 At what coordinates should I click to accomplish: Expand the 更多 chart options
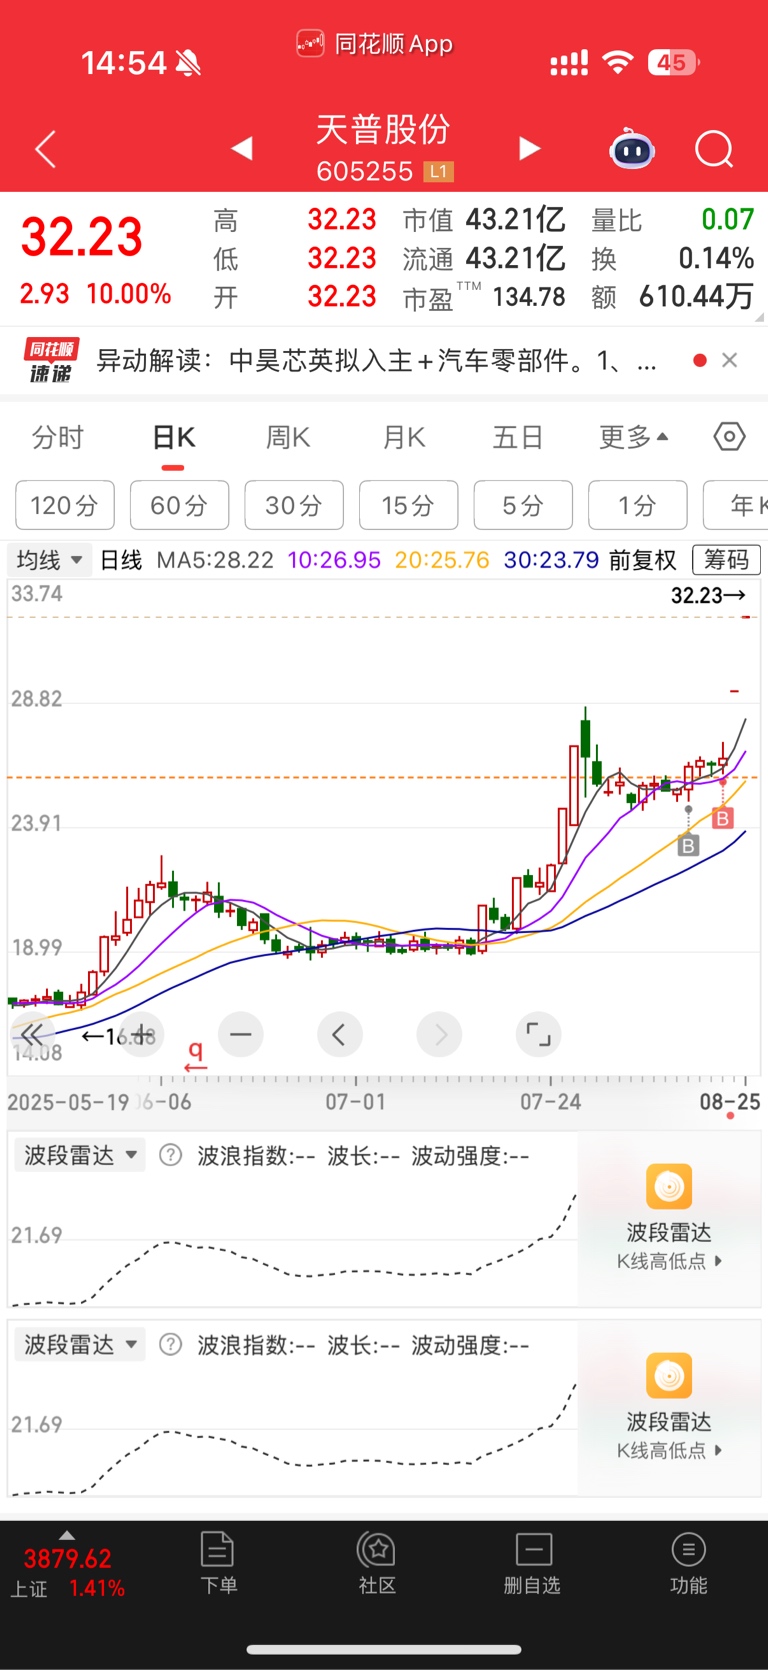pyautogui.click(x=634, y=438)
